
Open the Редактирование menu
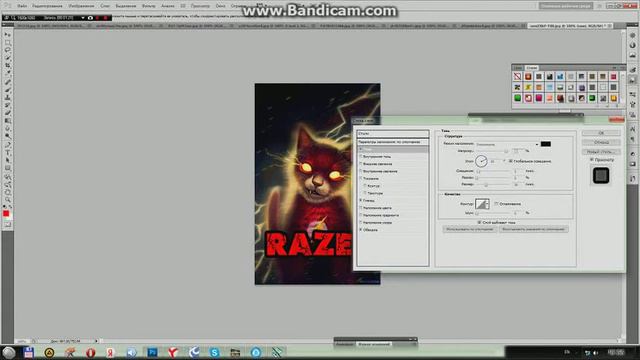(x=47, y=6)
